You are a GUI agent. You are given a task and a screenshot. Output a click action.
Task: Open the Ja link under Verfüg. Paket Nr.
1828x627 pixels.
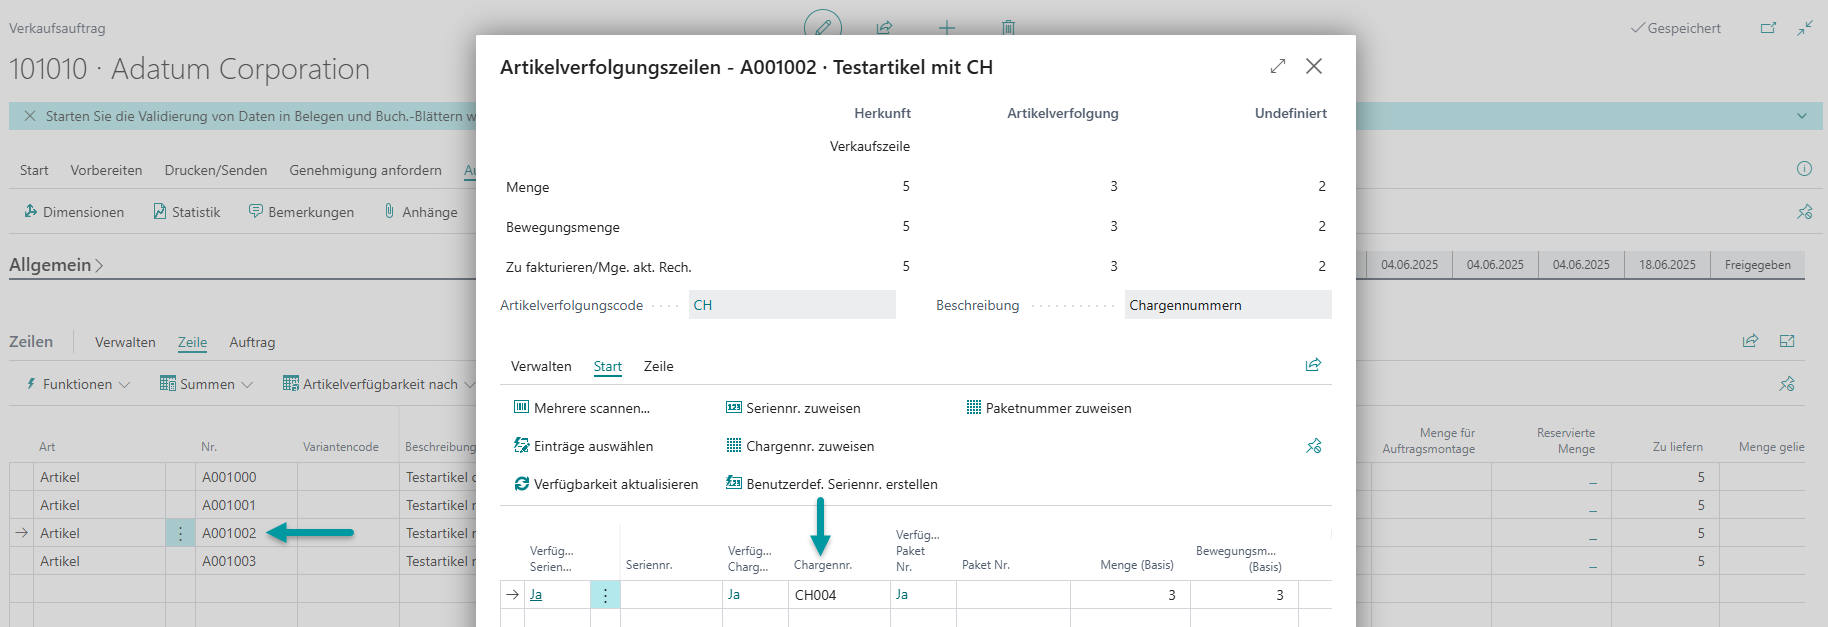point(902,595)
